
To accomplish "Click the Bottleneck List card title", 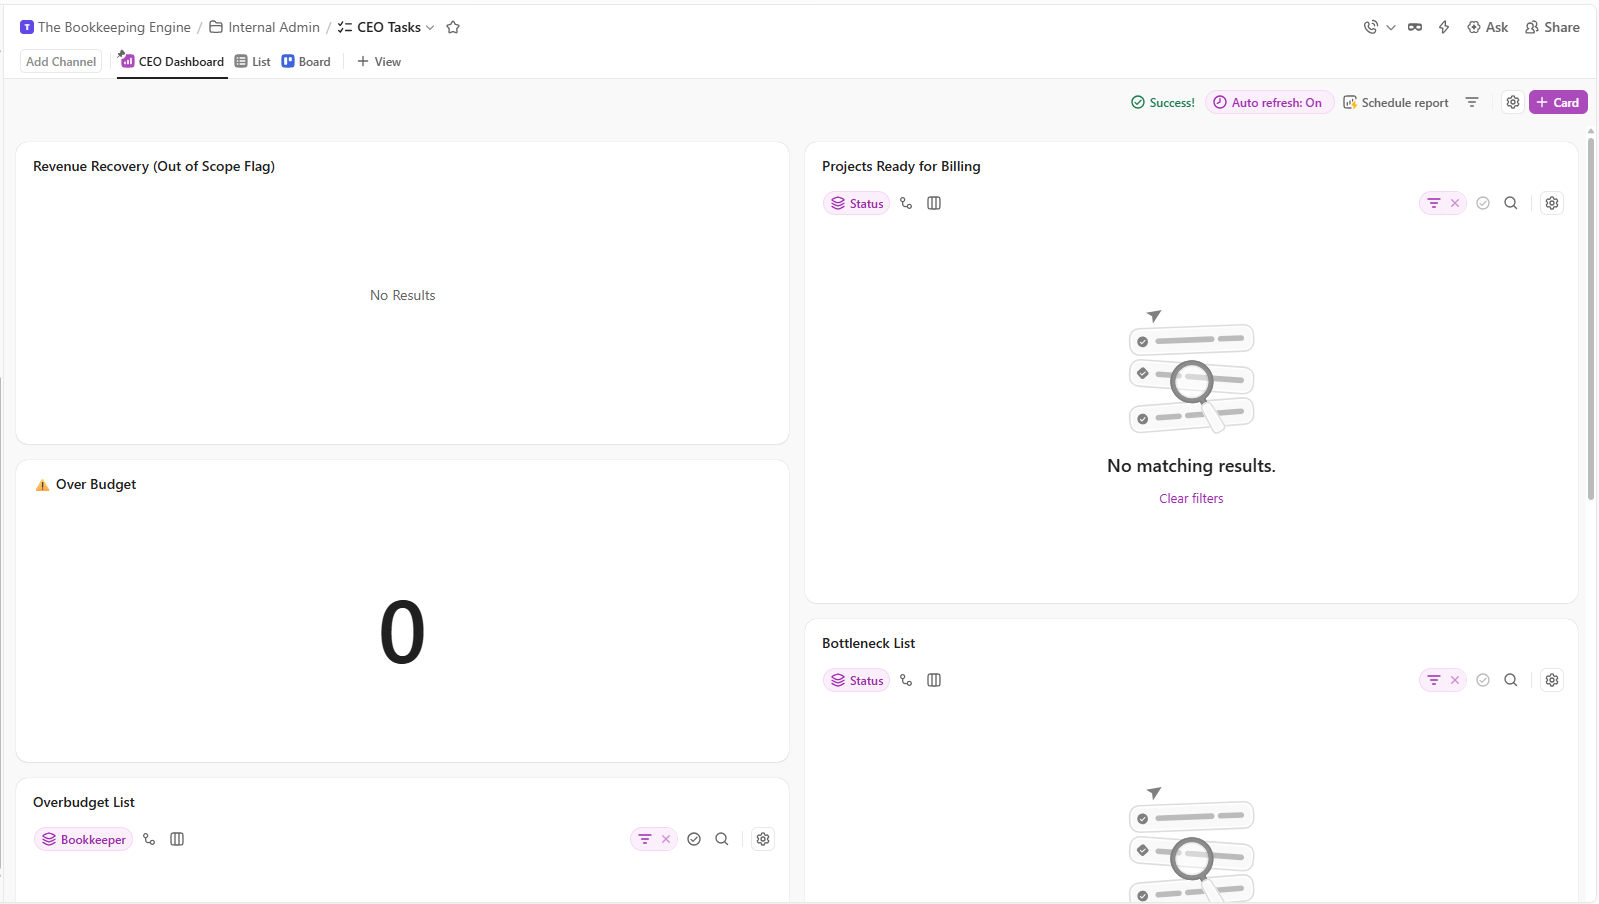I will pyautogui.click(x=868, y=643).
